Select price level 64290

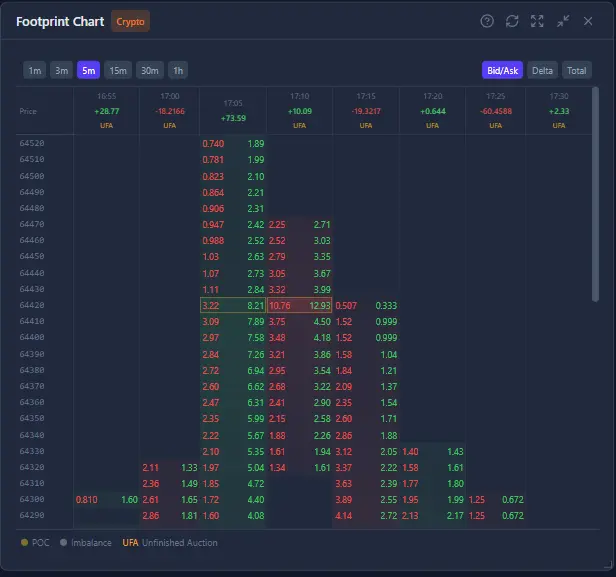[x=32, y=515]
